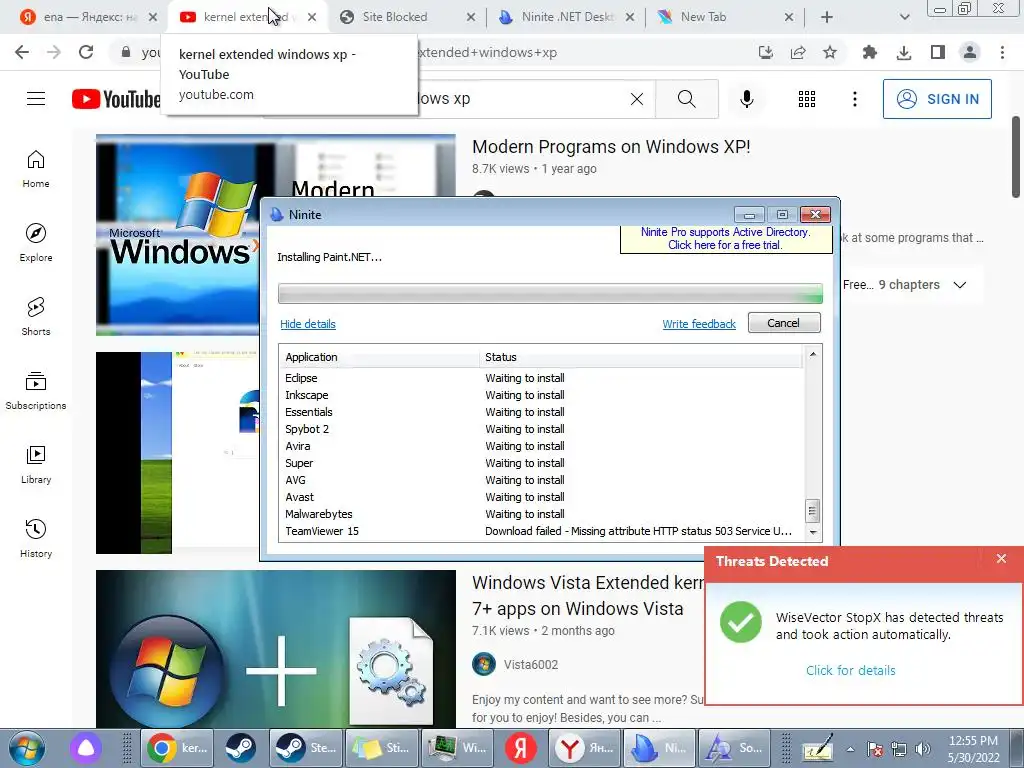
Task: Open Steam icon in taskbar
Action: click(240, 748)
